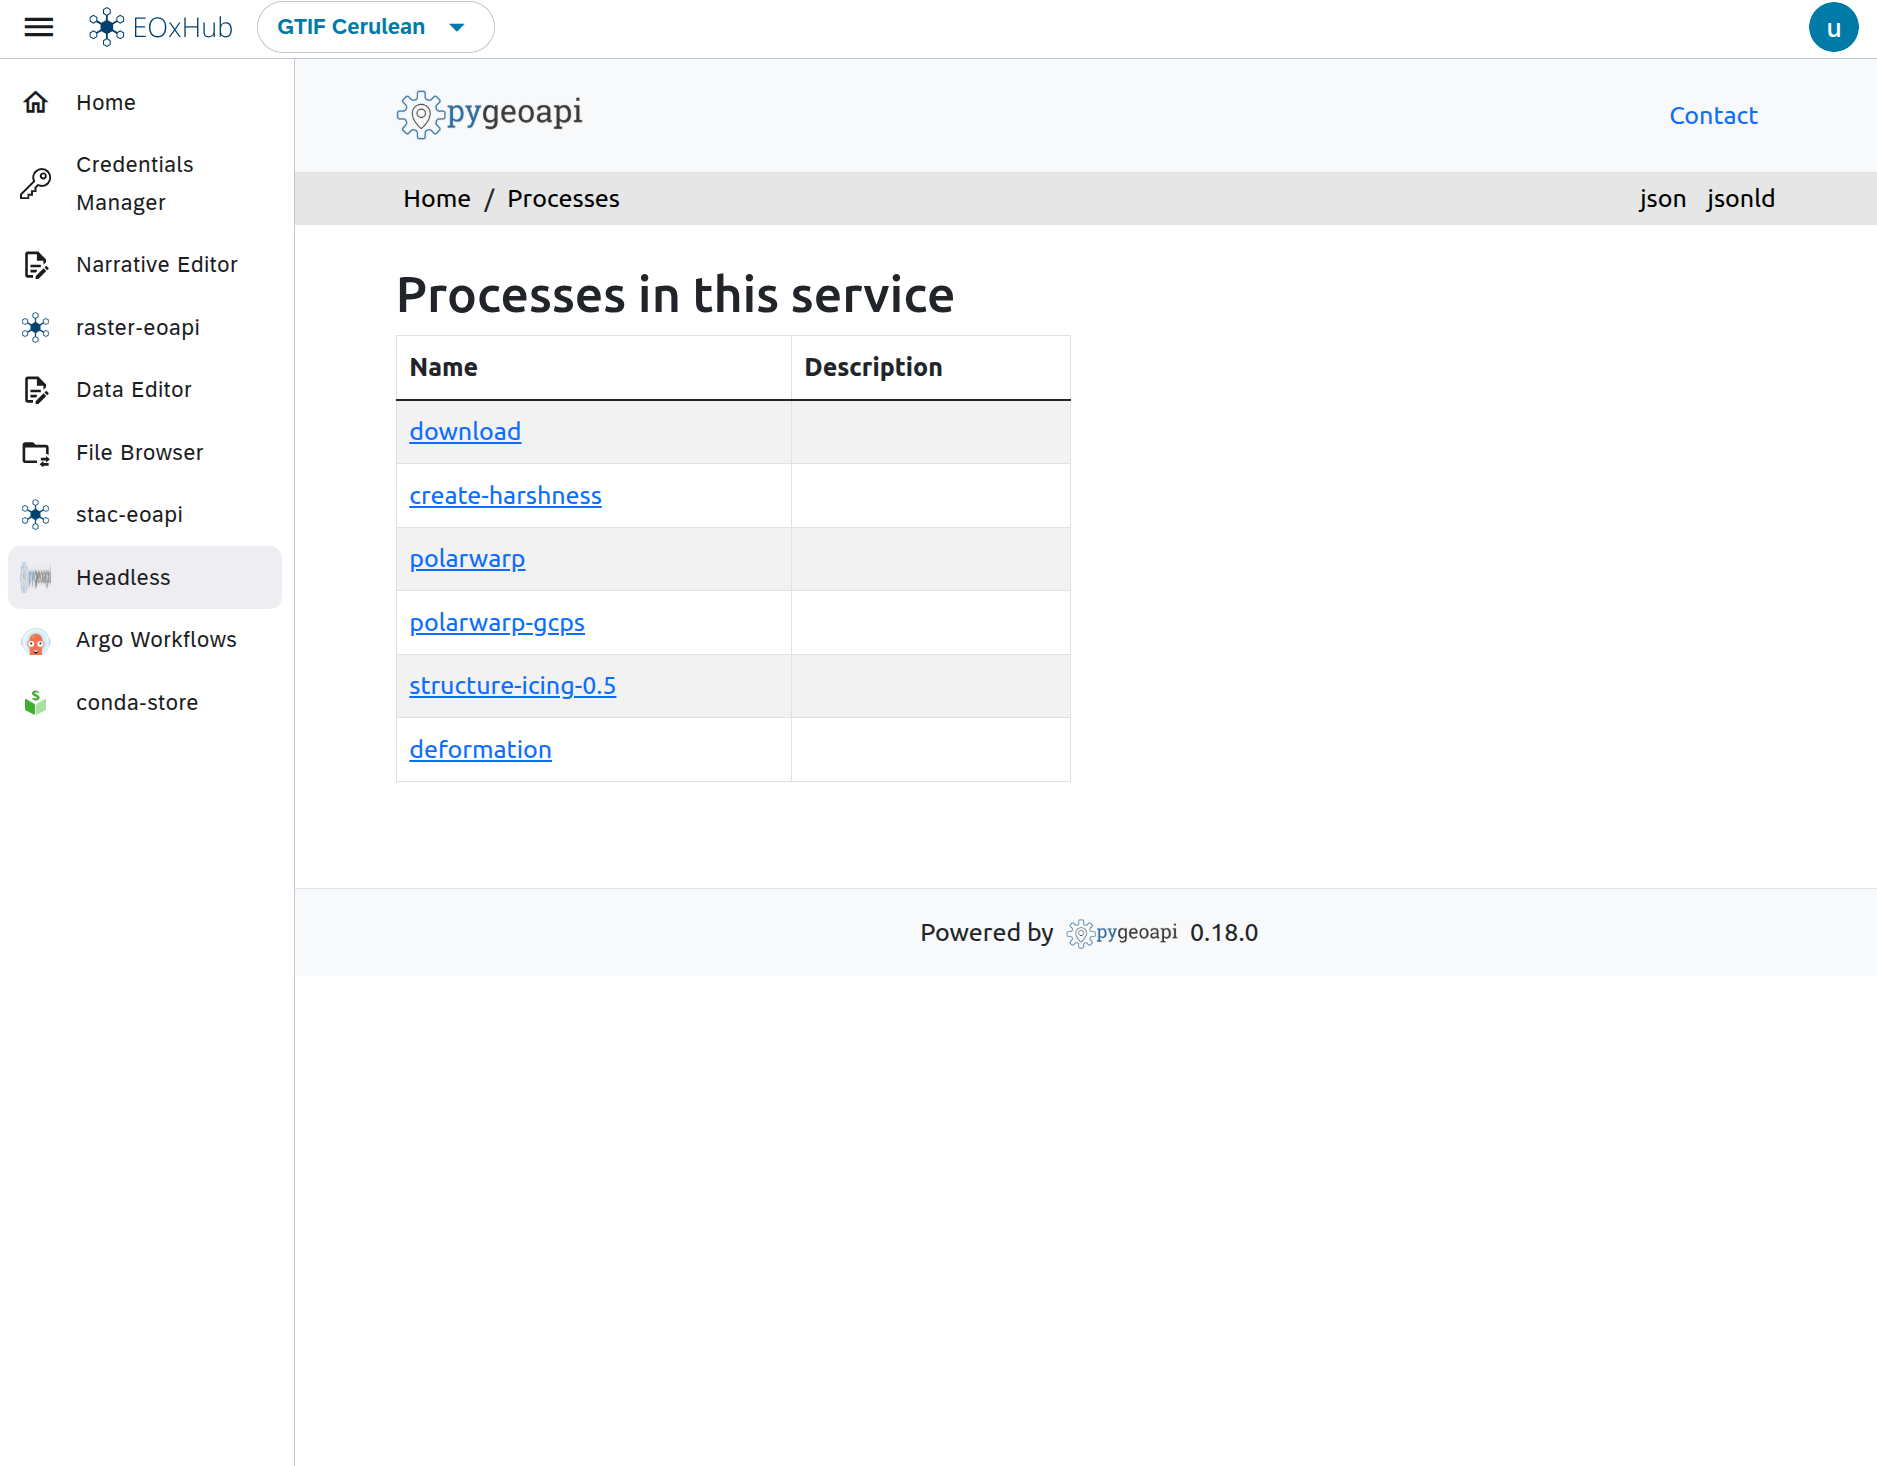
Task: Open the structure-icing-0.5 process link
Action: 512,686
